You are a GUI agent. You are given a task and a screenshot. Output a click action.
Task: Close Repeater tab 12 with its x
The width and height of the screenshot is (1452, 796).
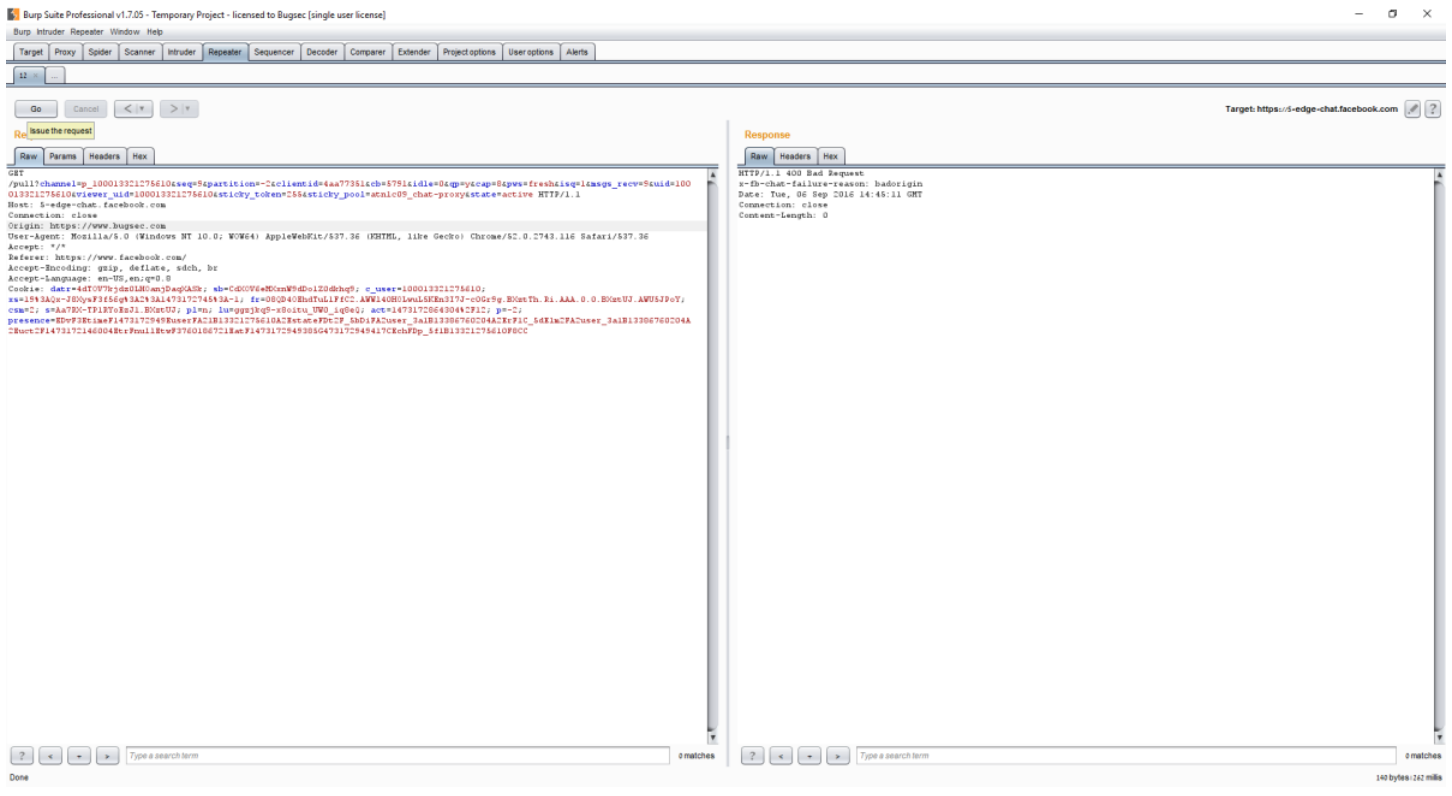(x=36, y=76)
